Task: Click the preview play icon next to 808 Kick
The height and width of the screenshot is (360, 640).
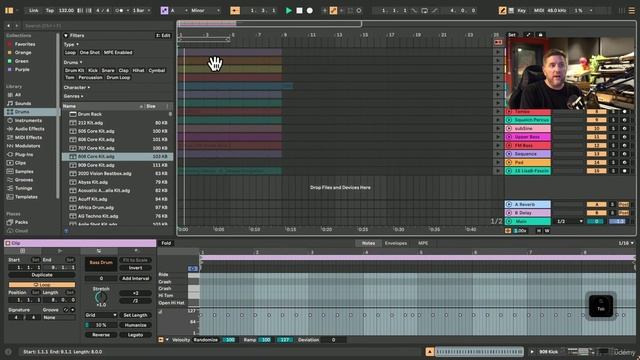Action: coord(532,352)
